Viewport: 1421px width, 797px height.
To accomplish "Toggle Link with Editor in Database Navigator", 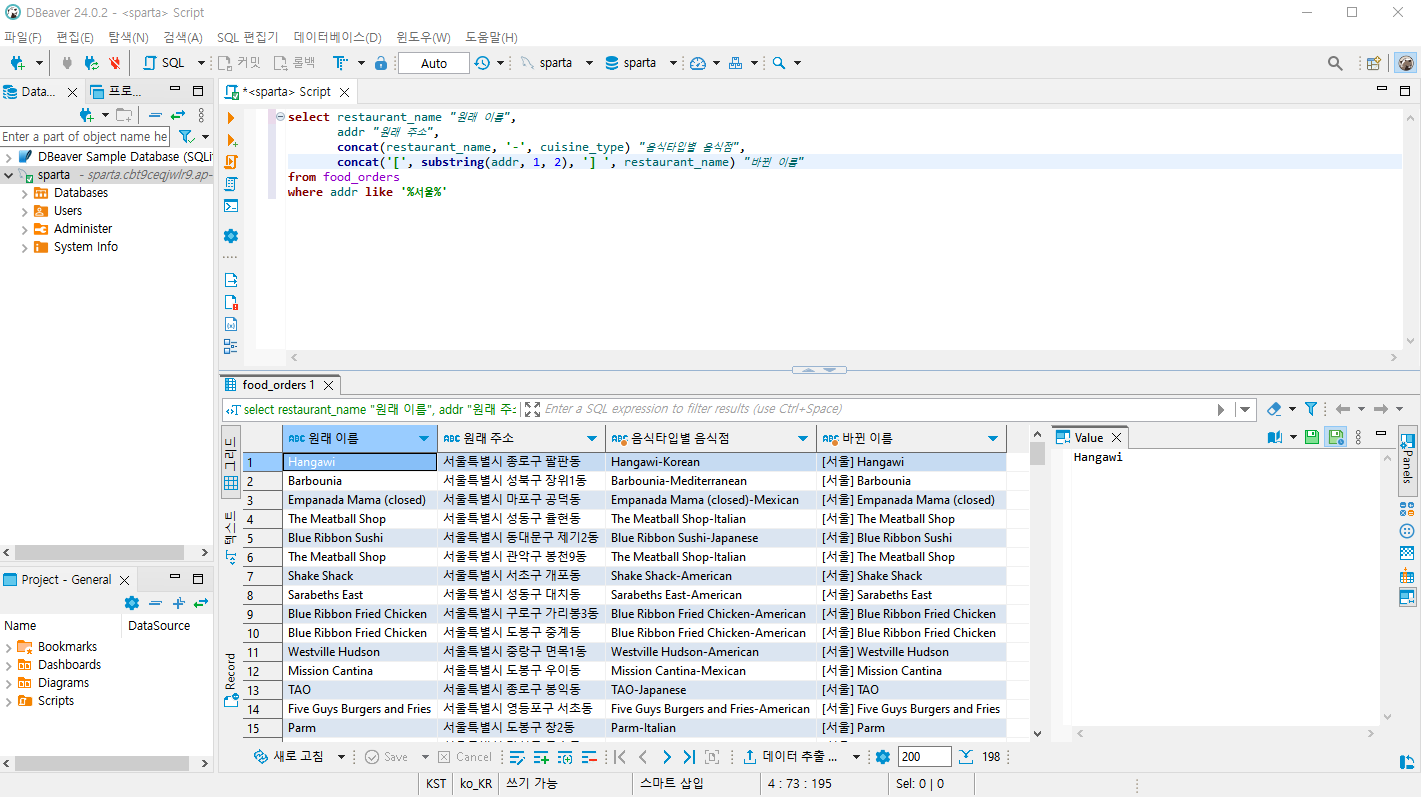I will (178, 115).
